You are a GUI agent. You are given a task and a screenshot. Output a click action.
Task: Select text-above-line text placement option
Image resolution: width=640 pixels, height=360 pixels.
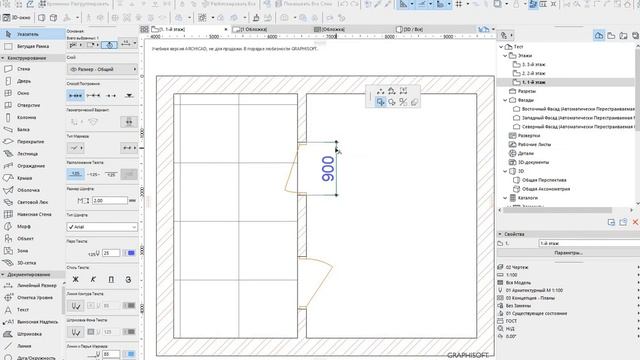(x=76, y=174)
